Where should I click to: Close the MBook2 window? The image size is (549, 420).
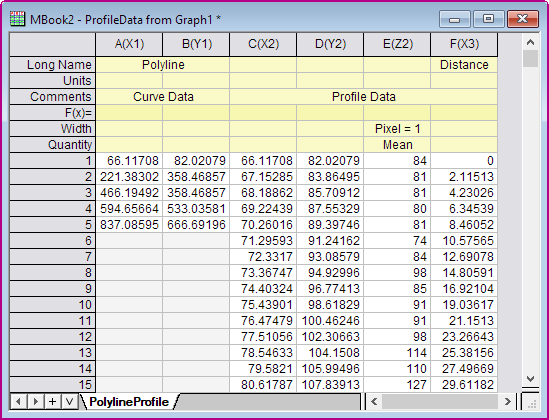522,19
